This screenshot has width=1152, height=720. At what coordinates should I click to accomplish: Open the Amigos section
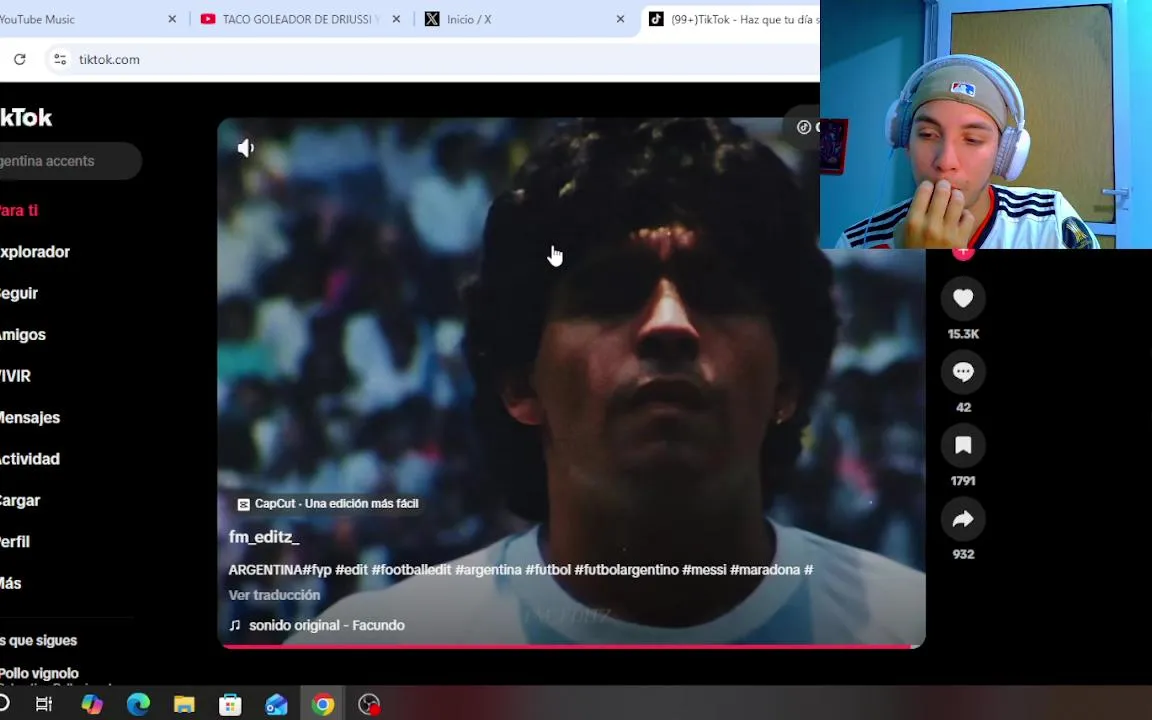(23, 335)
